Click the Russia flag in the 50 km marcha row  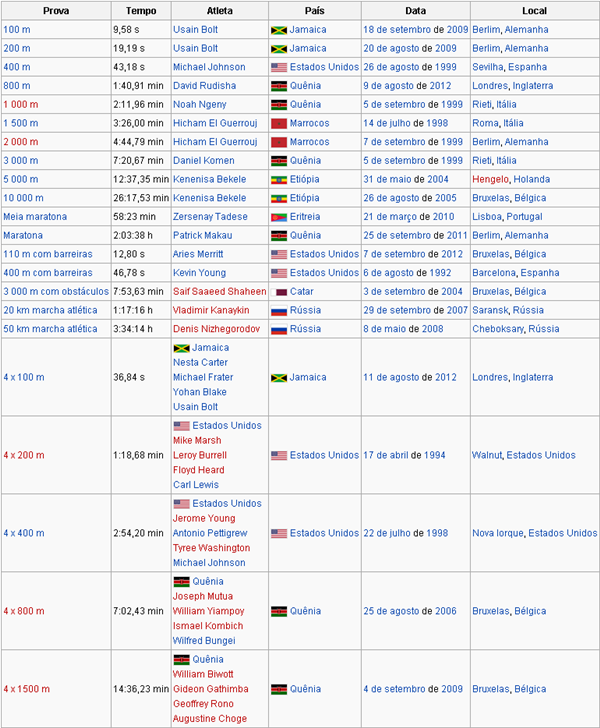[x=279, y=329]
